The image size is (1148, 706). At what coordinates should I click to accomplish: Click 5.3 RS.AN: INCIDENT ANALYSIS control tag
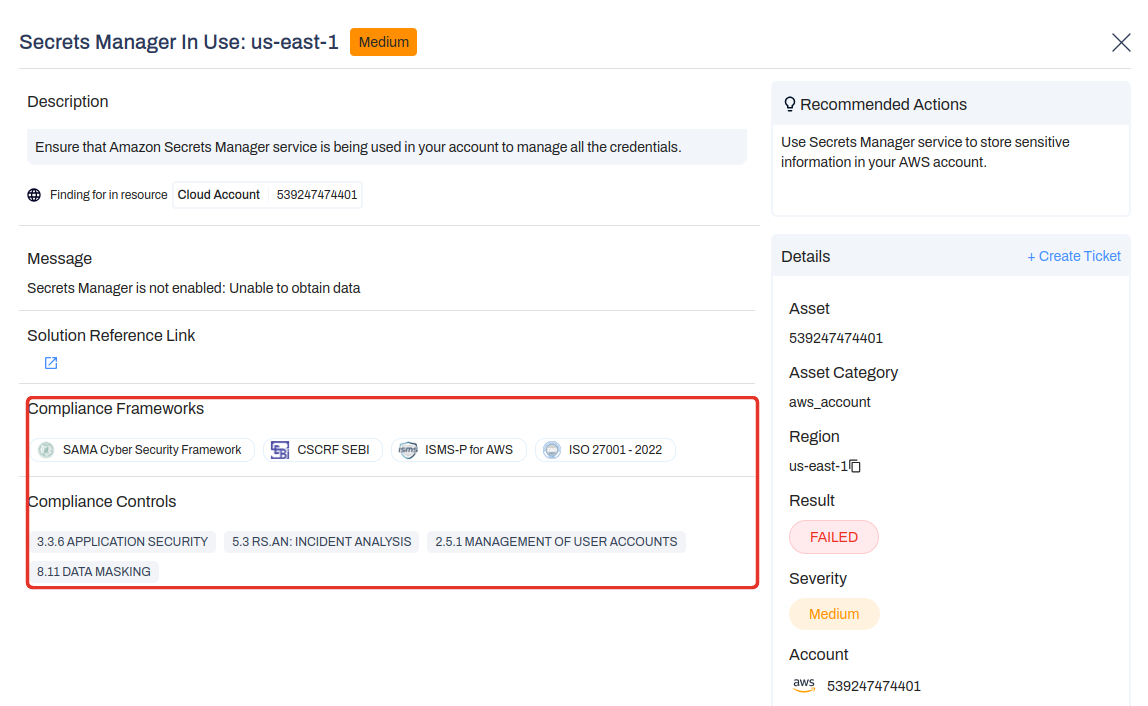321,542
